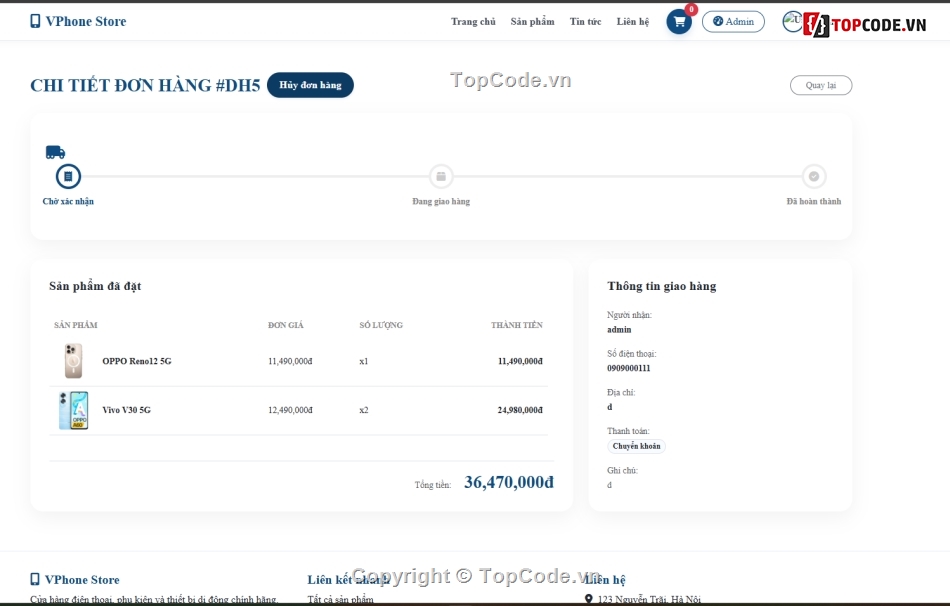Click the Chờ xác nhận status label
950x606 pixels.
click(x=68, y=201)
